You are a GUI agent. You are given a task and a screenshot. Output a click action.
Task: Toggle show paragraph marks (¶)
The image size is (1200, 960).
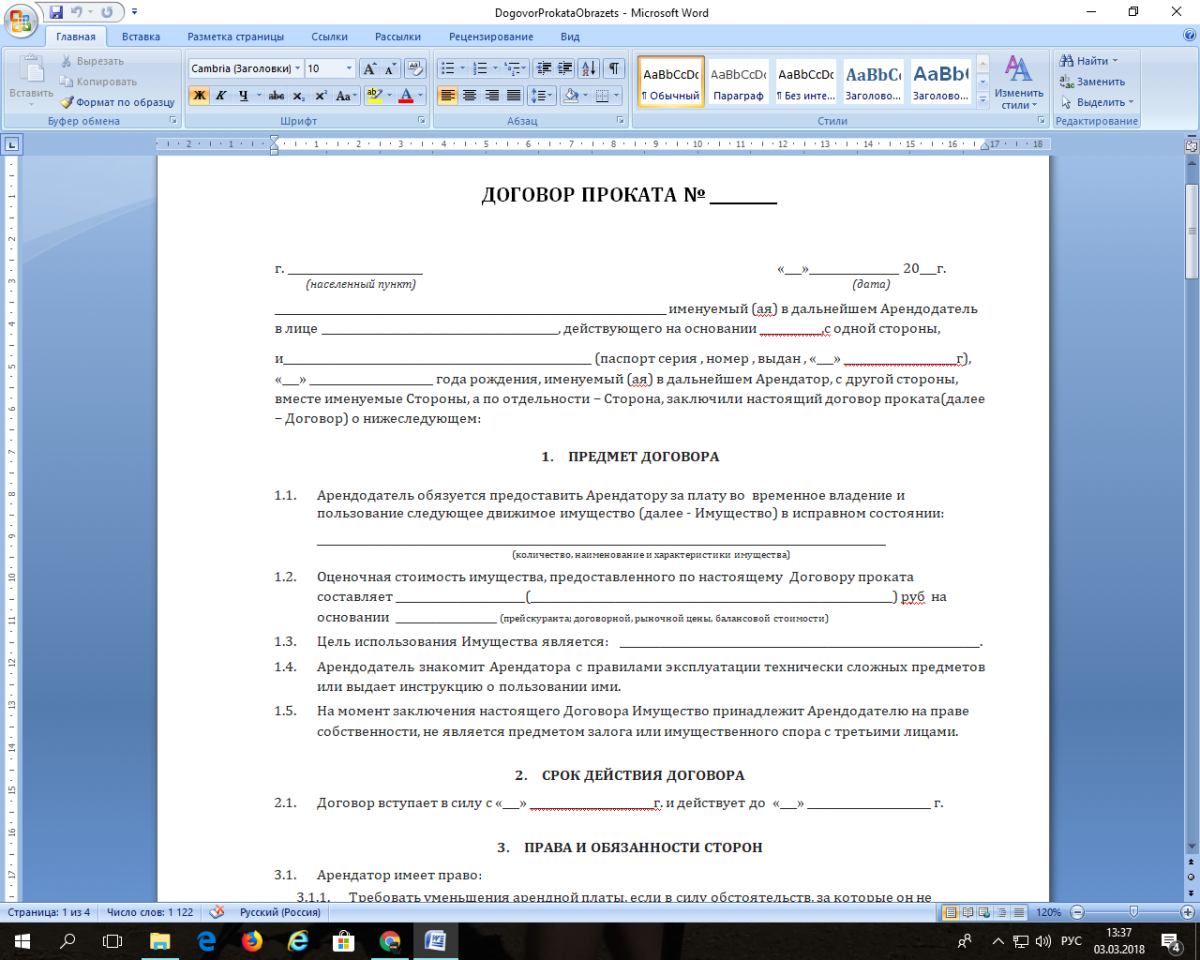pyautogui.click(x=613, y=69)
